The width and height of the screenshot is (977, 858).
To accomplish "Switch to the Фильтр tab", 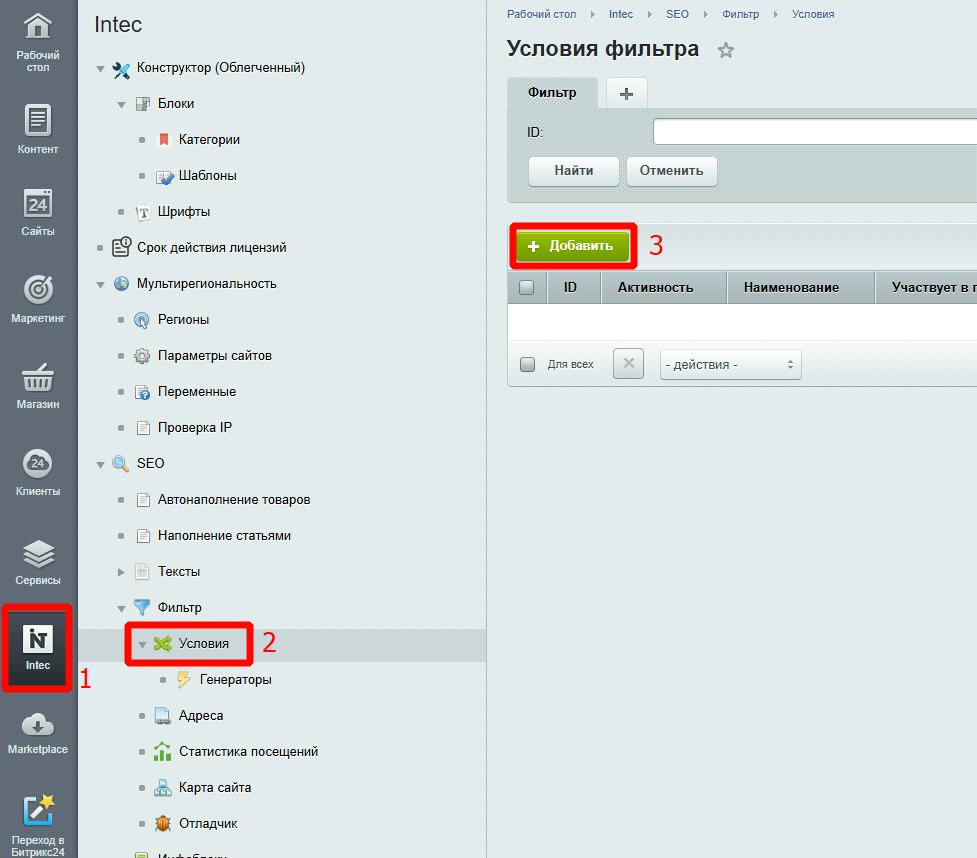I will pyautogui.click(x=552, y=93).
